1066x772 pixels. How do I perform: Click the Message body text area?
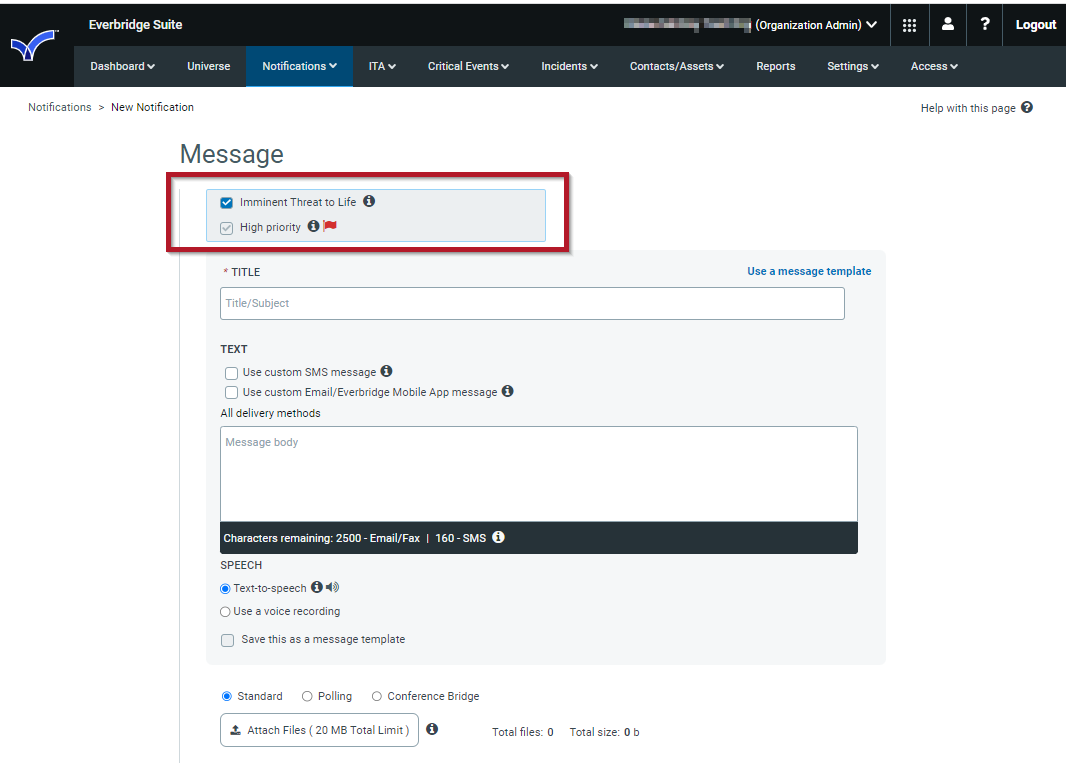point(538,474)
